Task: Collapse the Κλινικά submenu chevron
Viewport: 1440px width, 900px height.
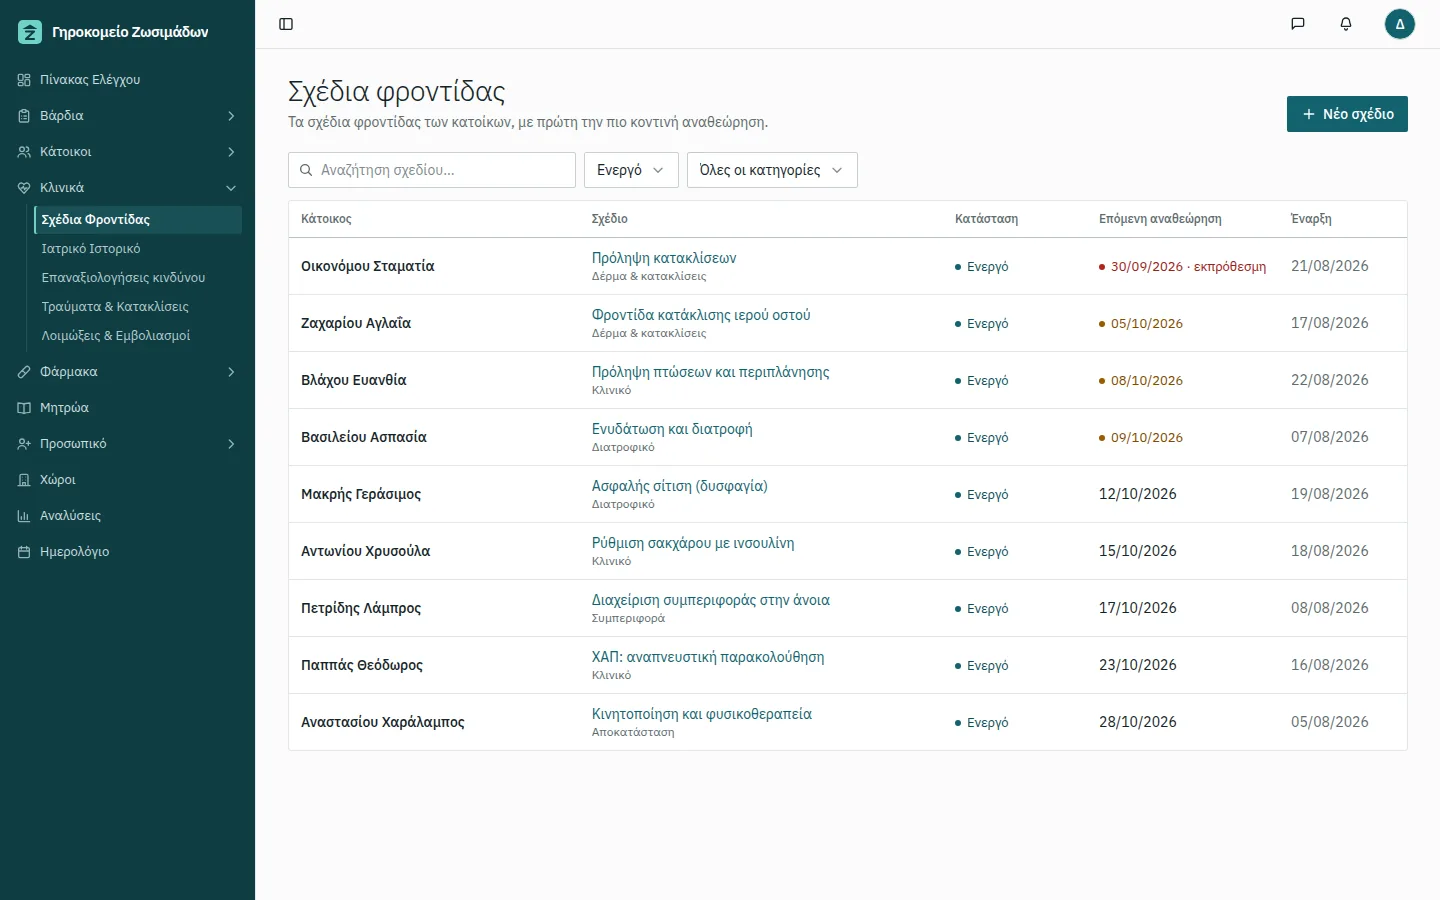Action: click(x=231, y=188)
